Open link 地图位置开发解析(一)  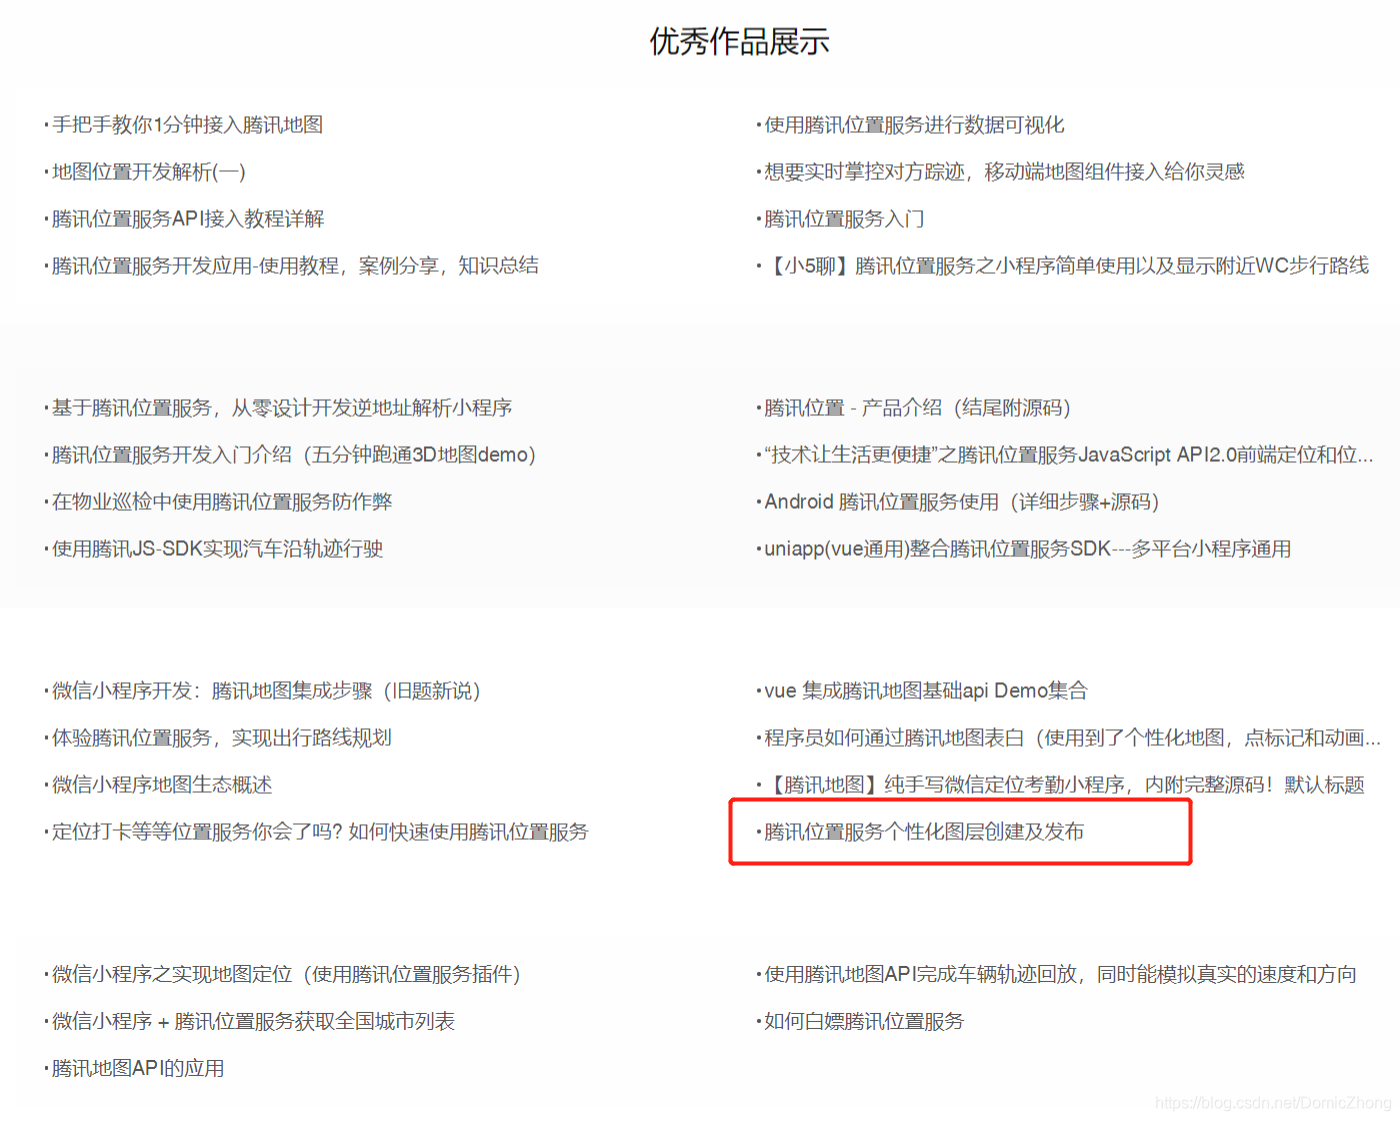(x=149, y=172)
